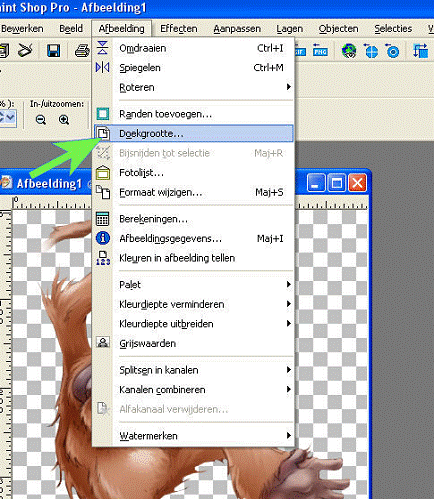Viewport: 434px width, 499px height.
Task: Click the green globe toolbar icon
Action: click(349, 51)
